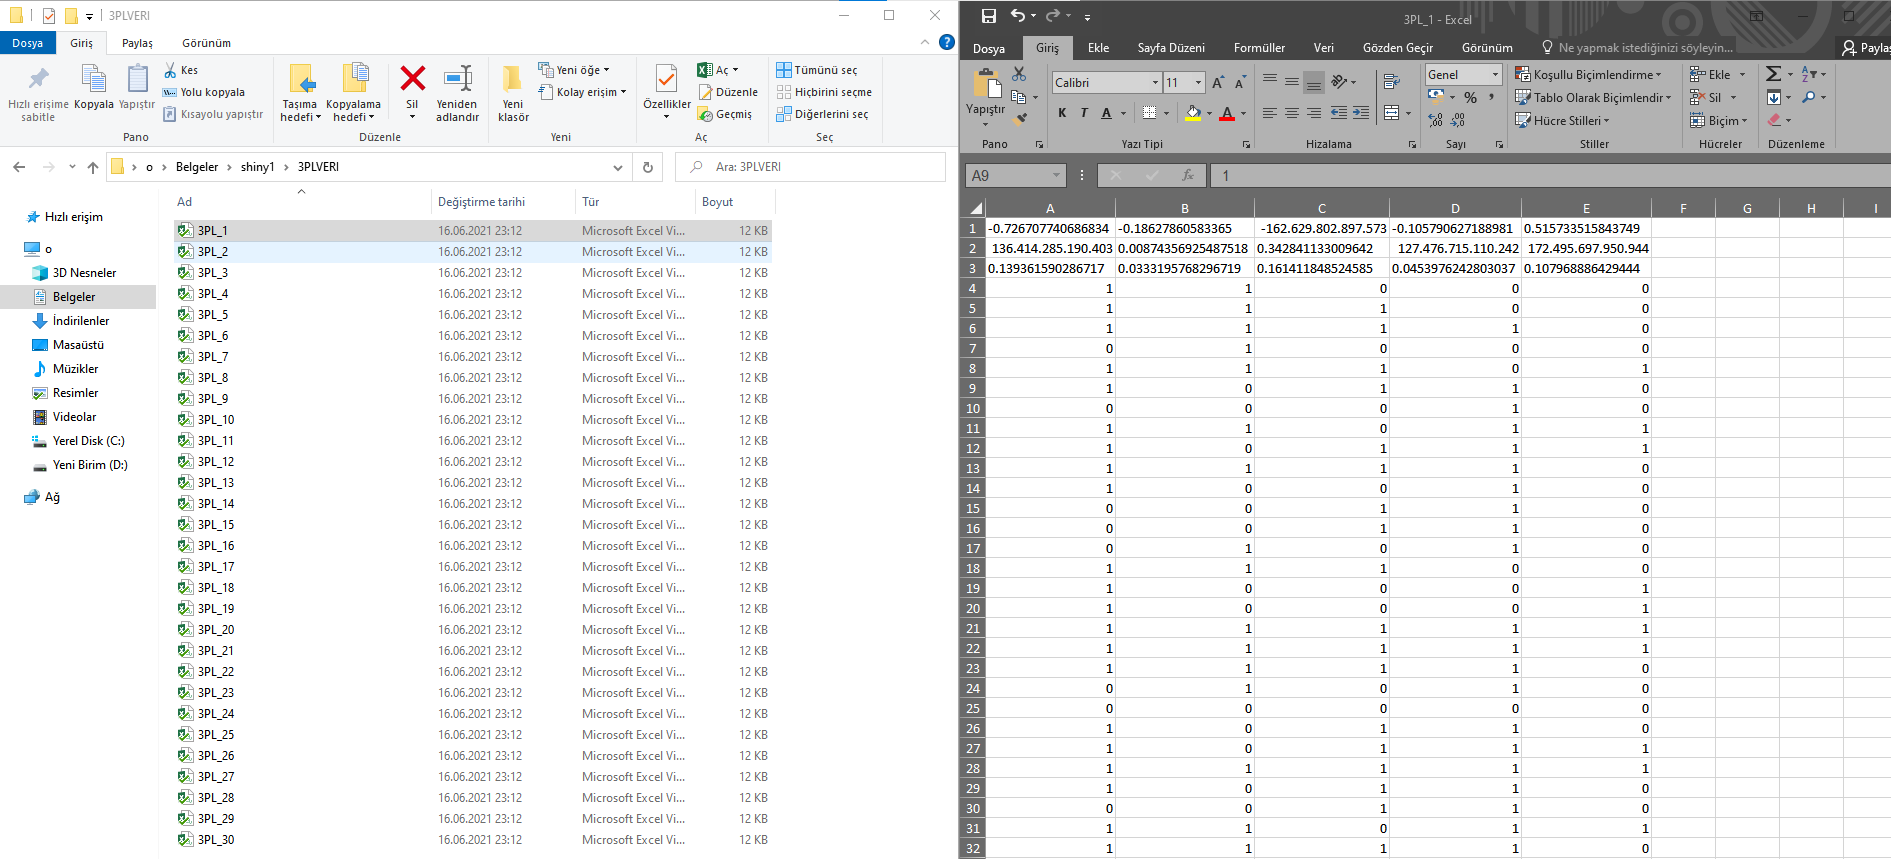Open the Excel Gözden Geçir tab
The image size is (1891, 859).
[x=1397, y=48]
